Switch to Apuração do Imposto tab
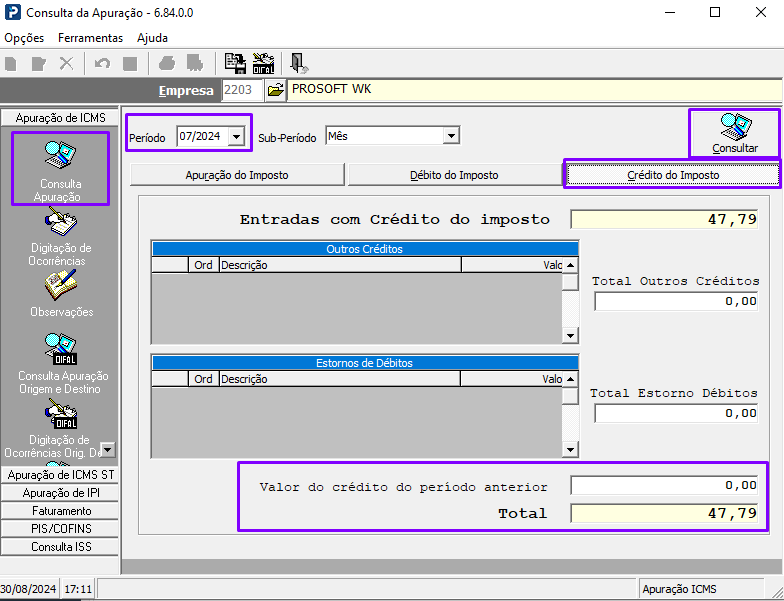784x601 pixels. pyautogui.click(x=237, y=175)
